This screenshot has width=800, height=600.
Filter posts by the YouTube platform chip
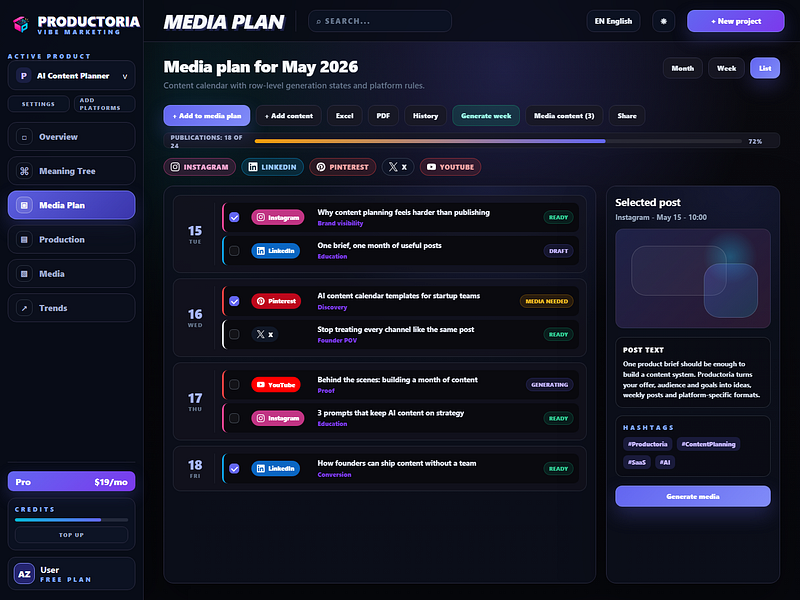tap(450, 167)
